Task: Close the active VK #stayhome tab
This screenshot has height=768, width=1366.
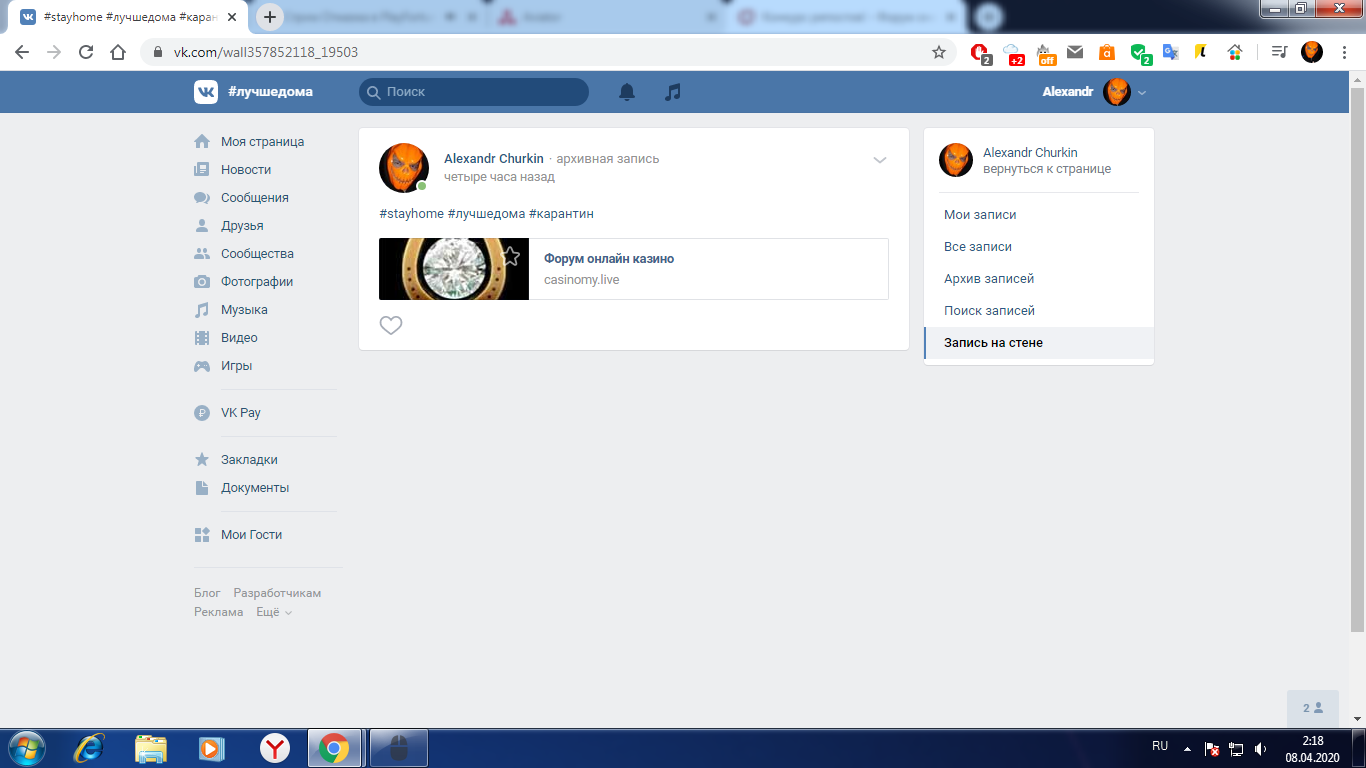Action: click(232, 17)
